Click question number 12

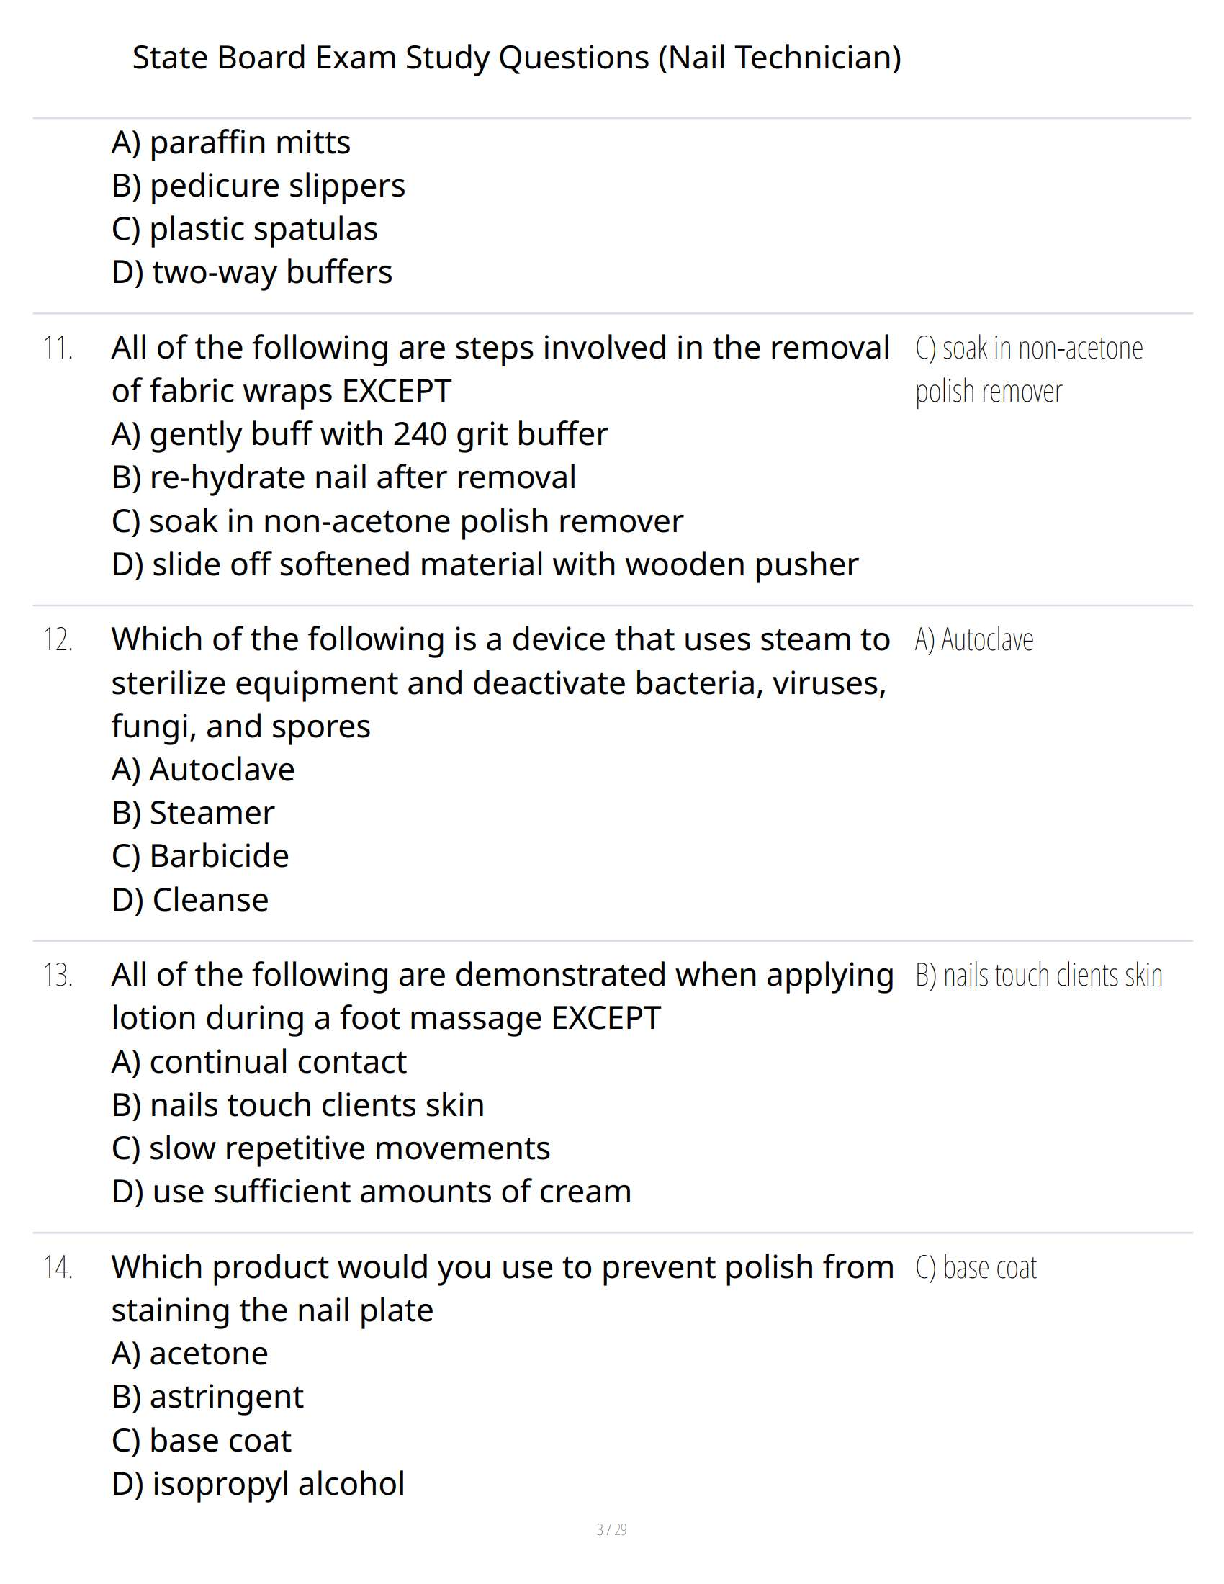[x=58, y=640]
